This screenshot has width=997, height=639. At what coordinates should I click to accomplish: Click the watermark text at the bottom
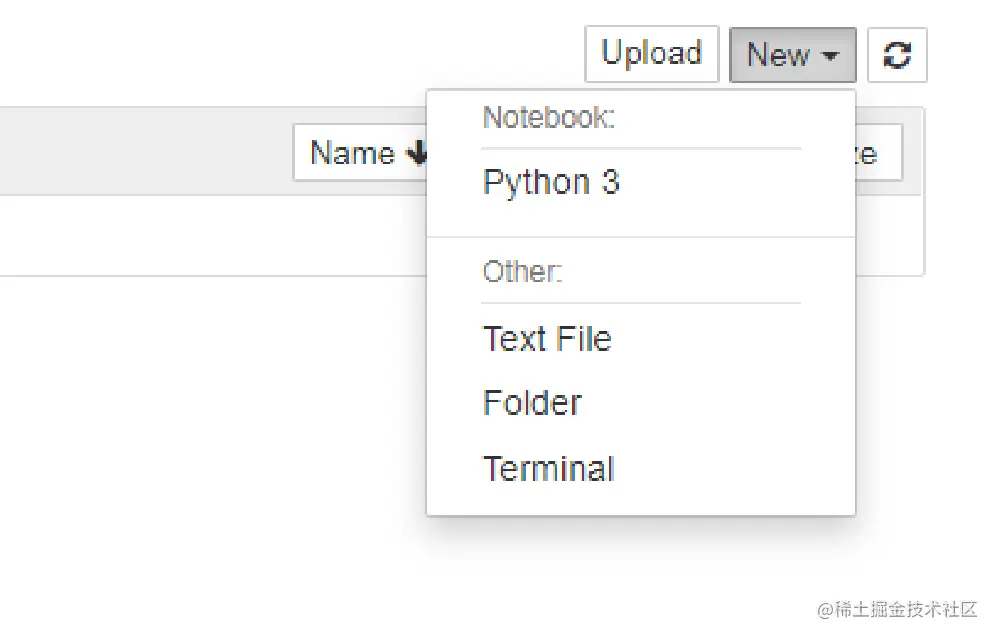click(896, 609)
